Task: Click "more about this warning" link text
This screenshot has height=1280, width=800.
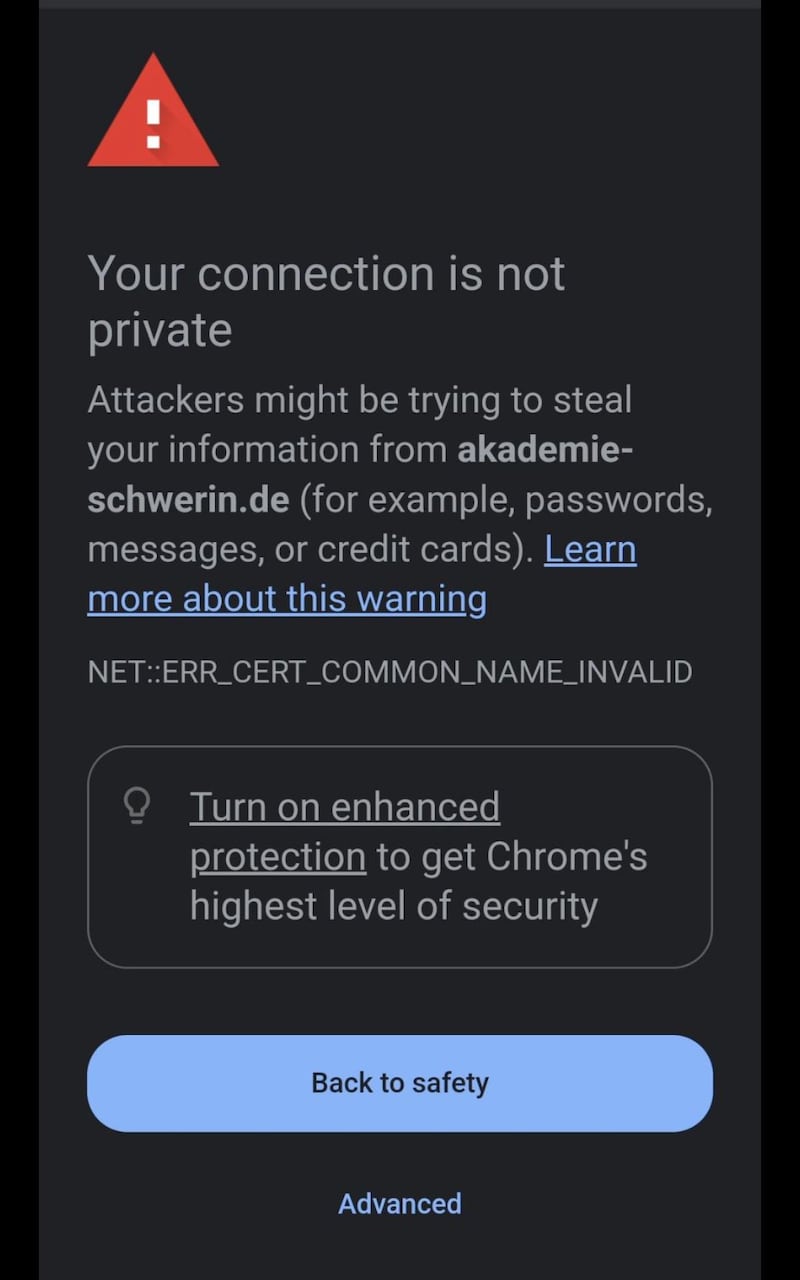Action: click(287, 599)
